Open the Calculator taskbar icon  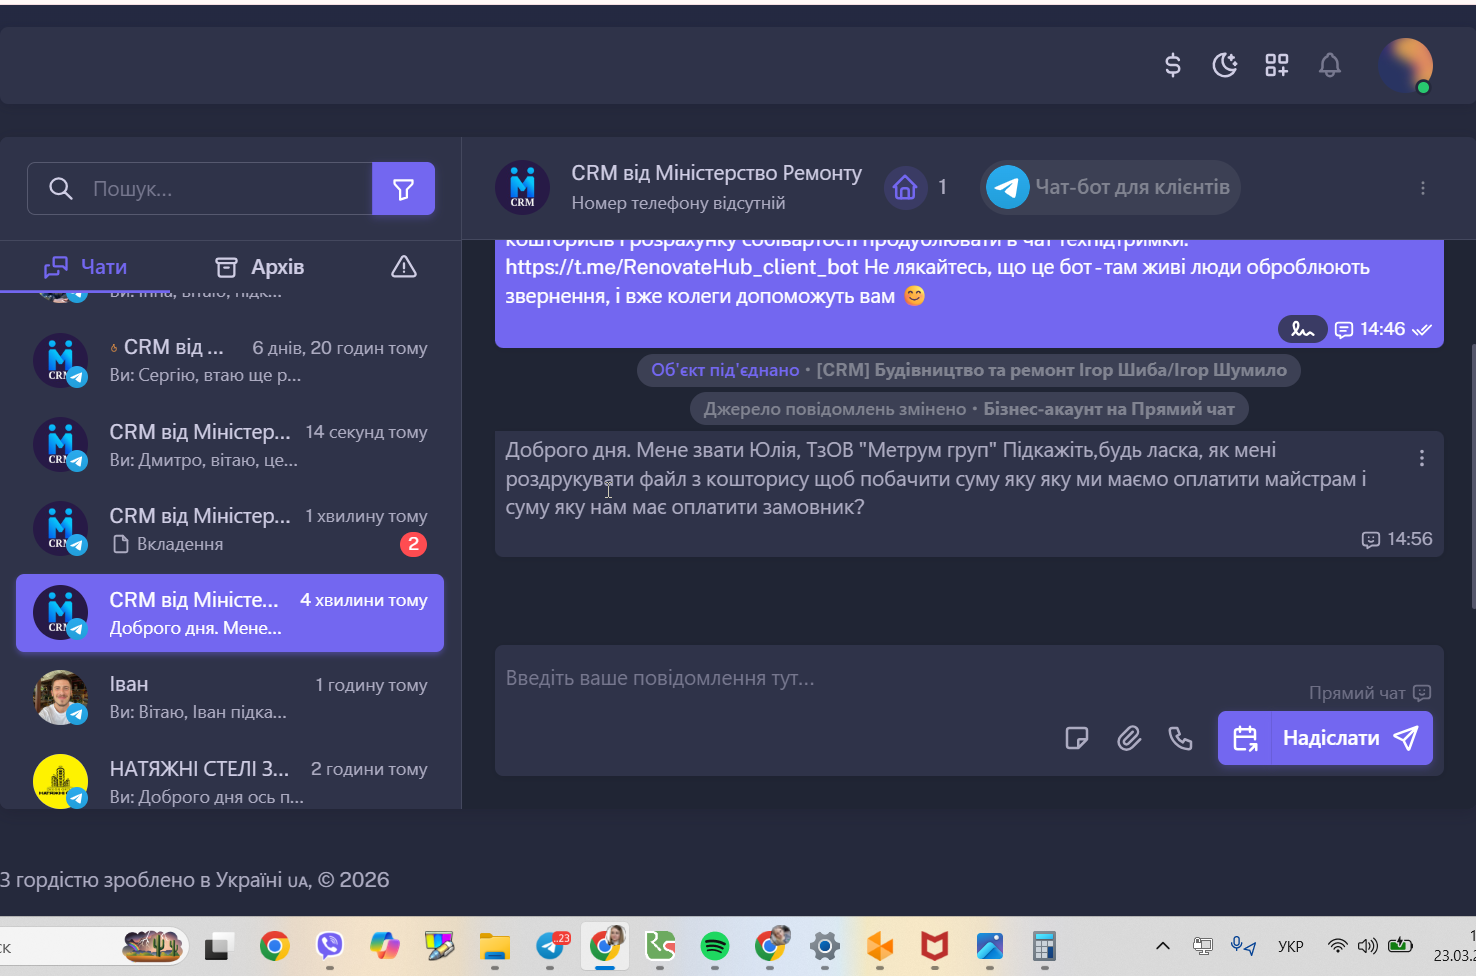pos(1044,946)
